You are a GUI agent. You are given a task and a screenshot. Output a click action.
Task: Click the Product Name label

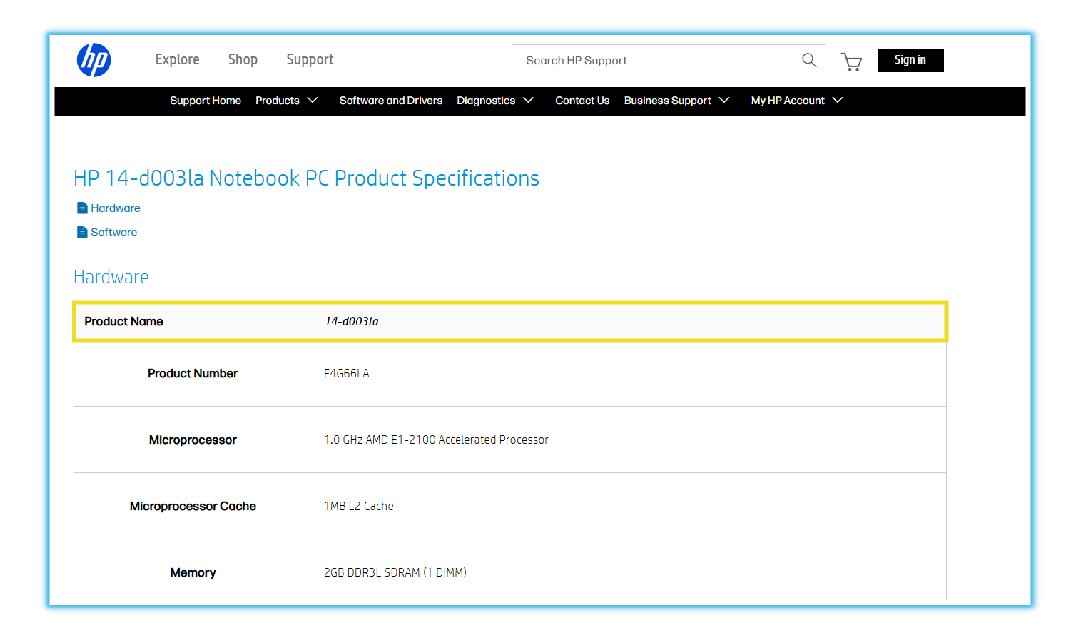pyautogui.click(x=123, y=322)
